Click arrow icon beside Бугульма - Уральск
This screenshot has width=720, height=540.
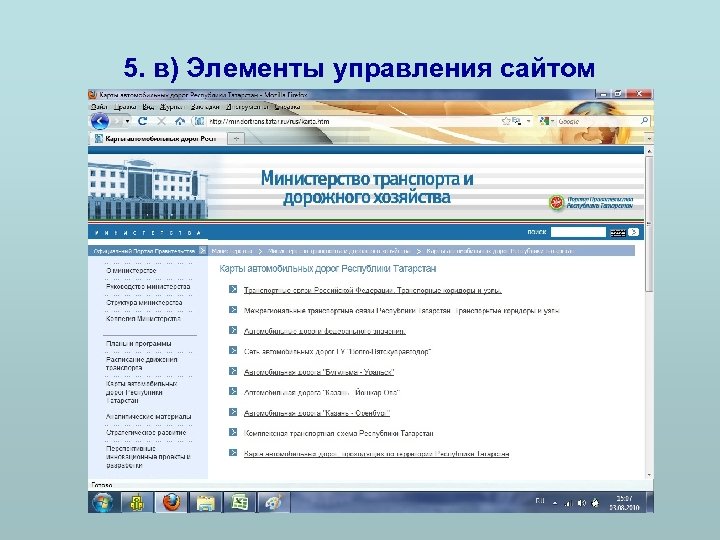point(233,371)
